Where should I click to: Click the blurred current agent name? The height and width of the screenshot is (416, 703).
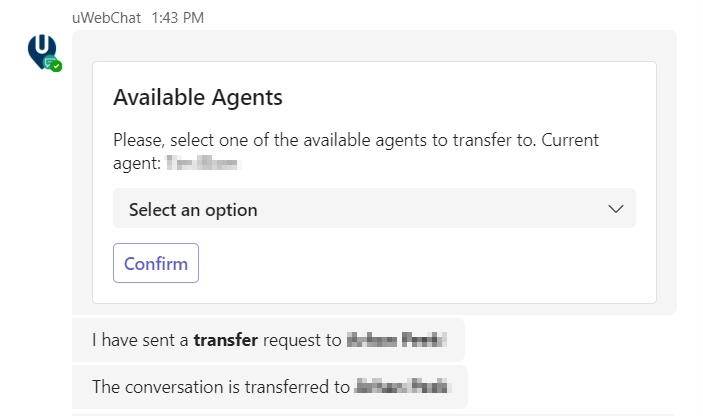pos(206,161)
